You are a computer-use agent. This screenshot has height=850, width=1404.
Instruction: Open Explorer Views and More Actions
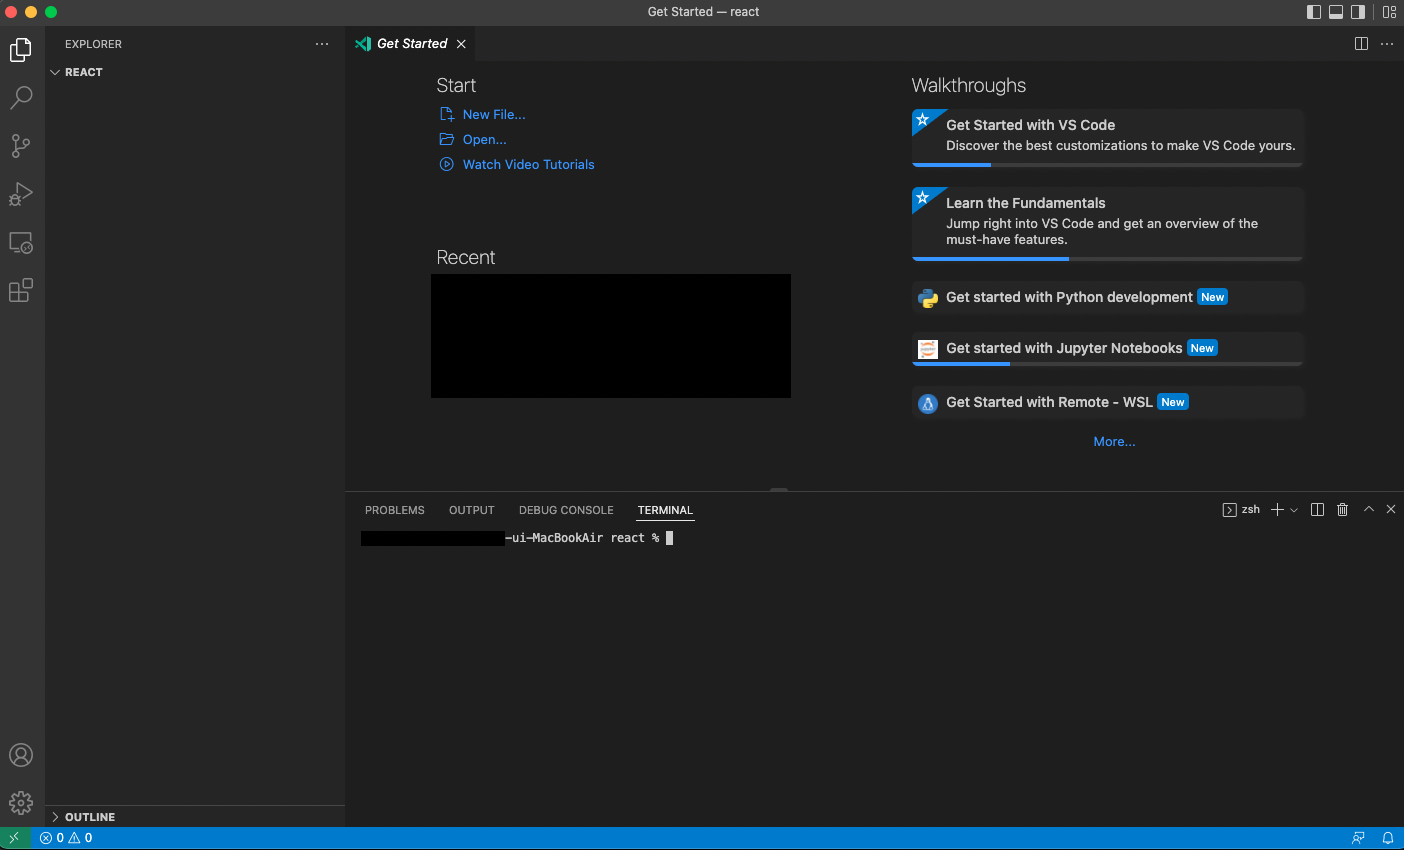click(x=322, y=44)
